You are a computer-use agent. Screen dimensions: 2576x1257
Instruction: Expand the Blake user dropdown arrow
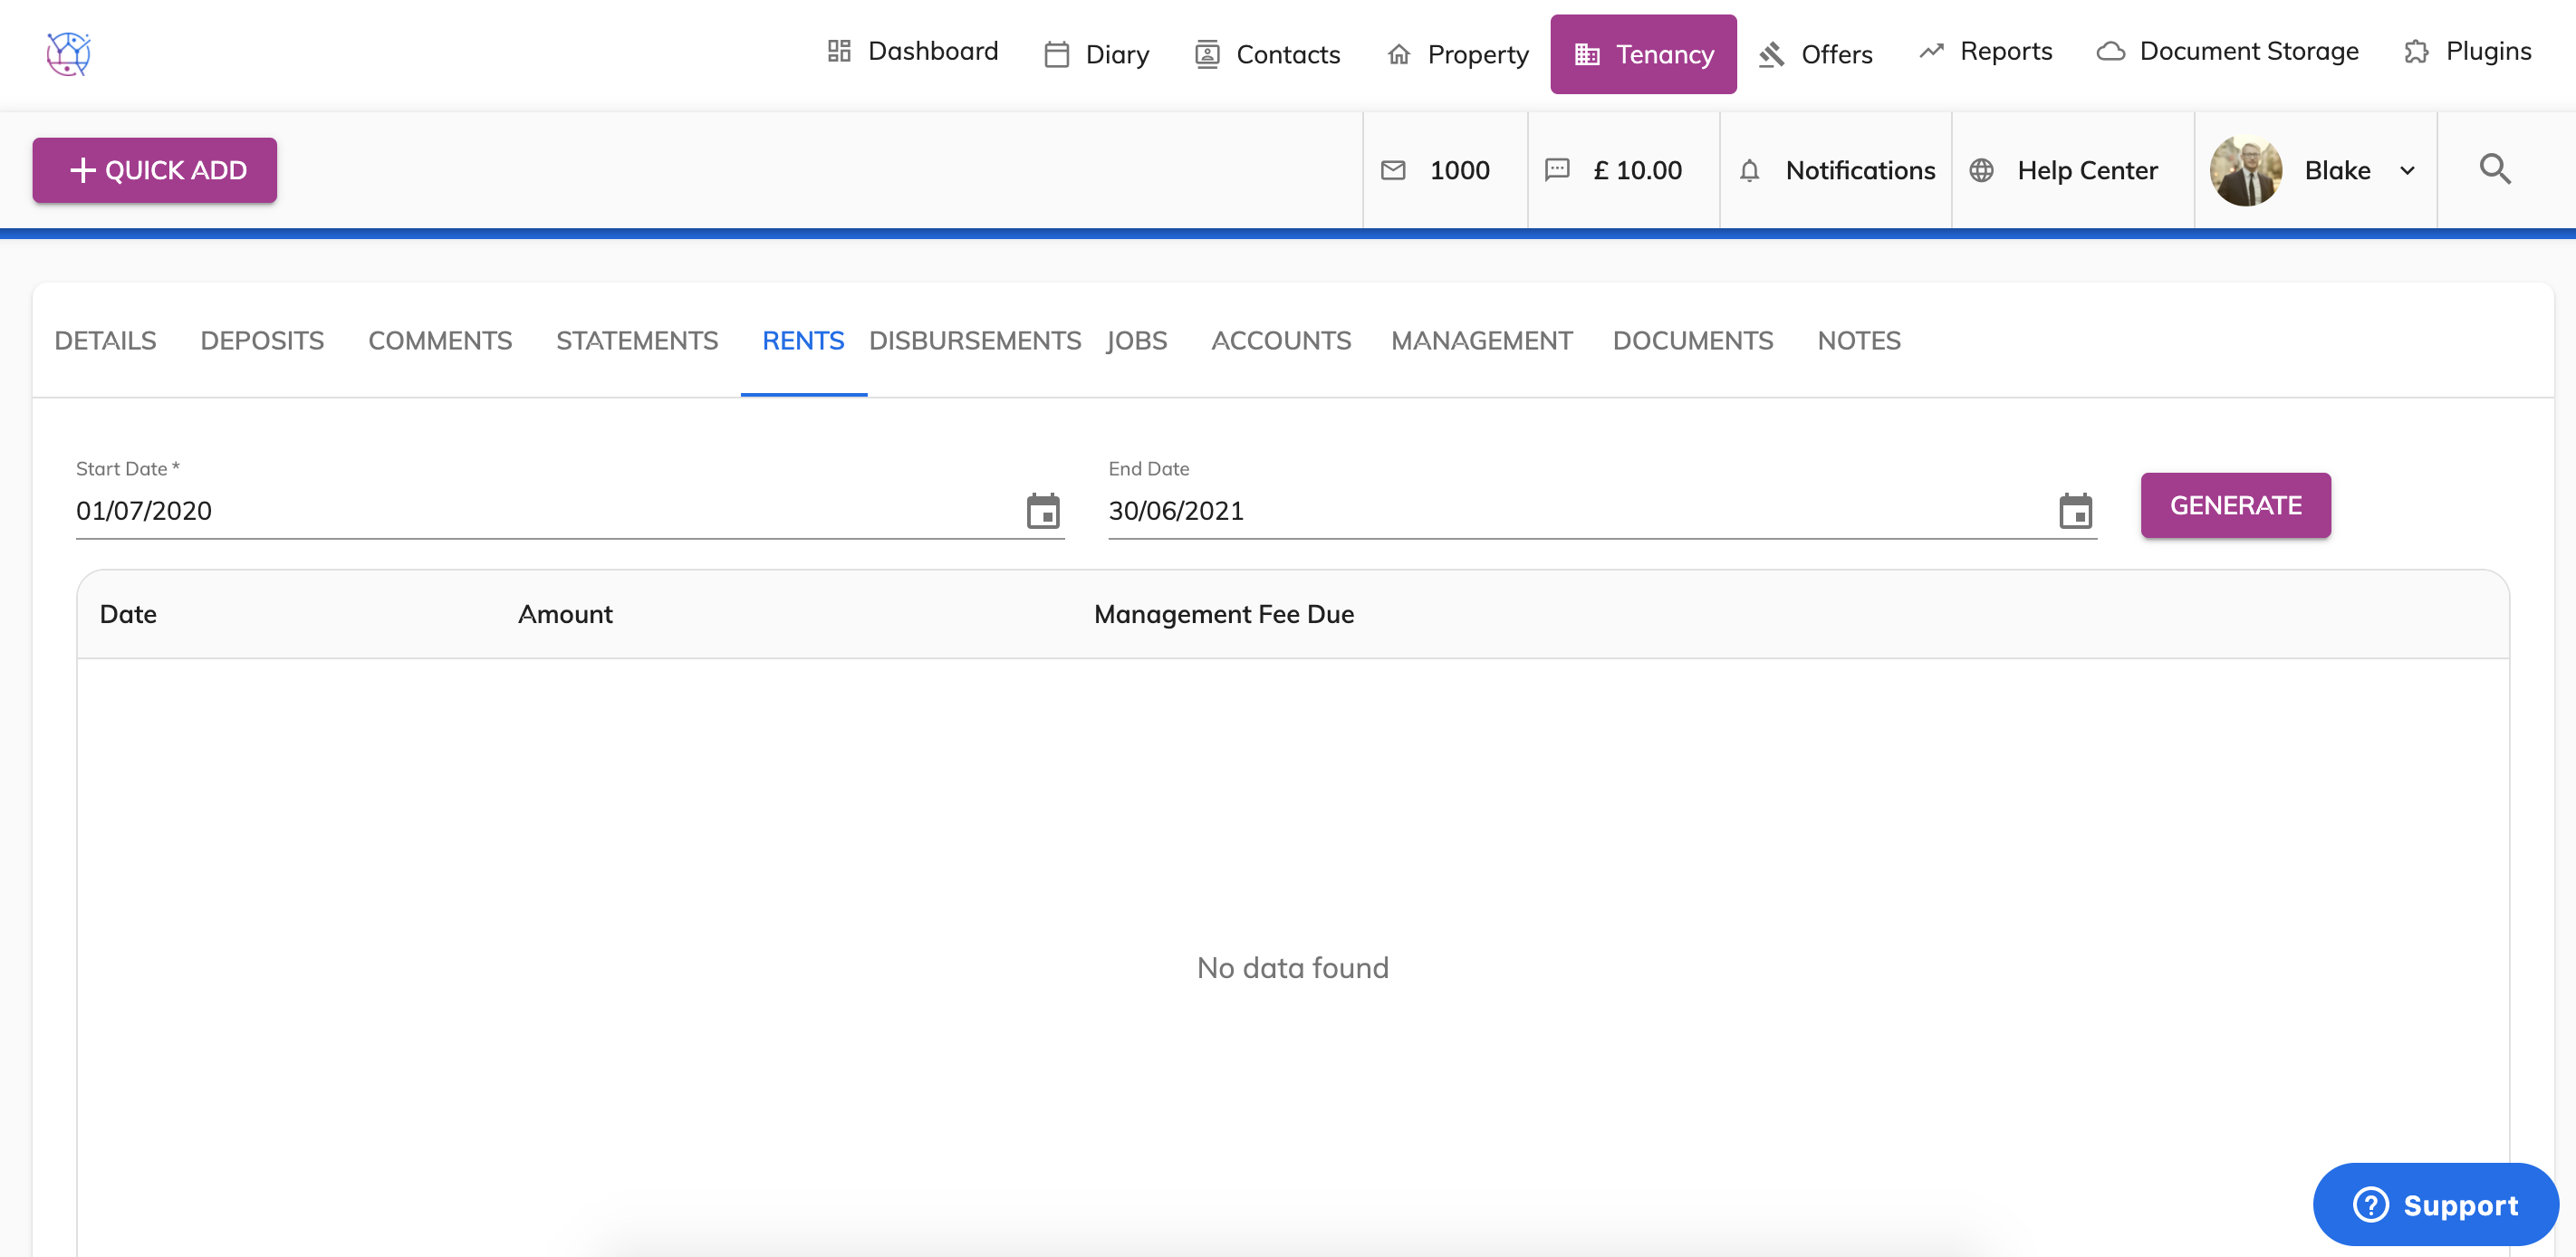[2408, 171]
